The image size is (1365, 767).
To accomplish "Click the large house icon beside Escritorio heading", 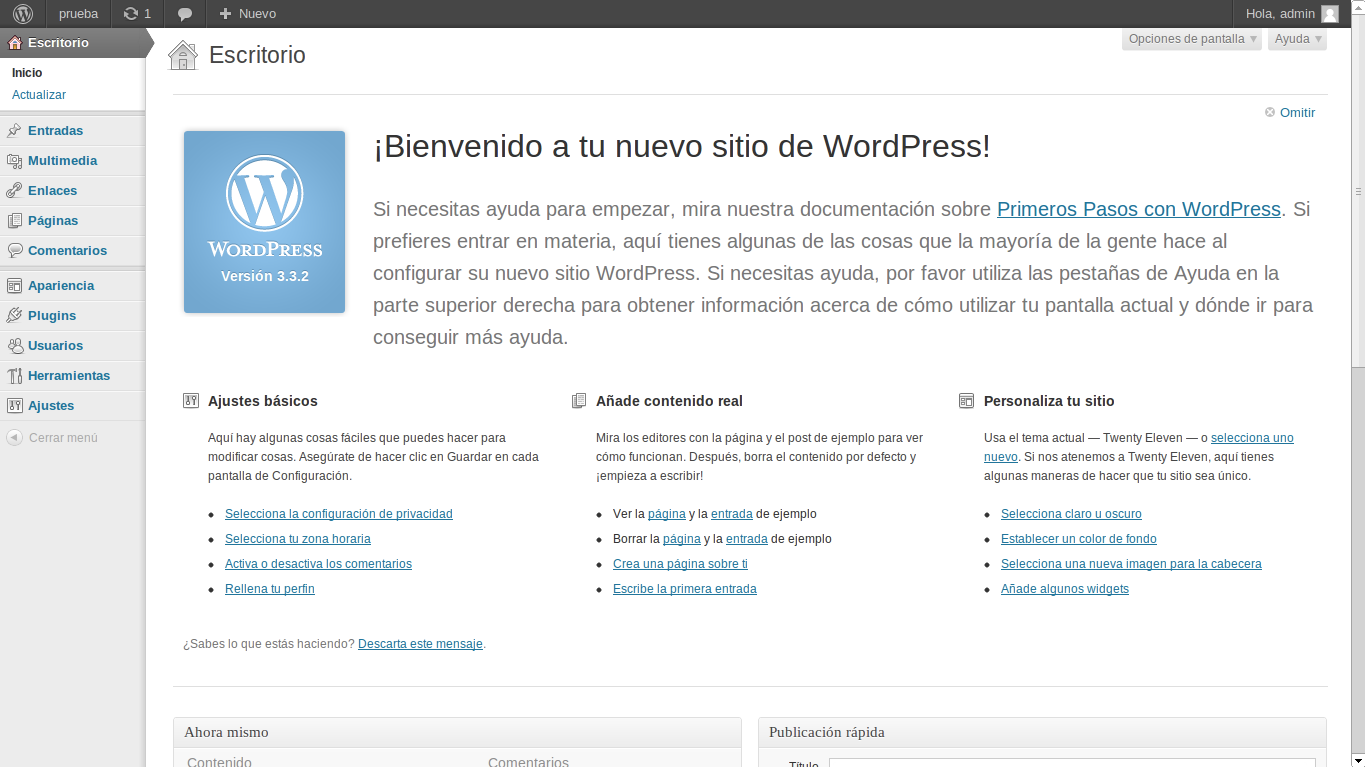I will click(183, 55).
